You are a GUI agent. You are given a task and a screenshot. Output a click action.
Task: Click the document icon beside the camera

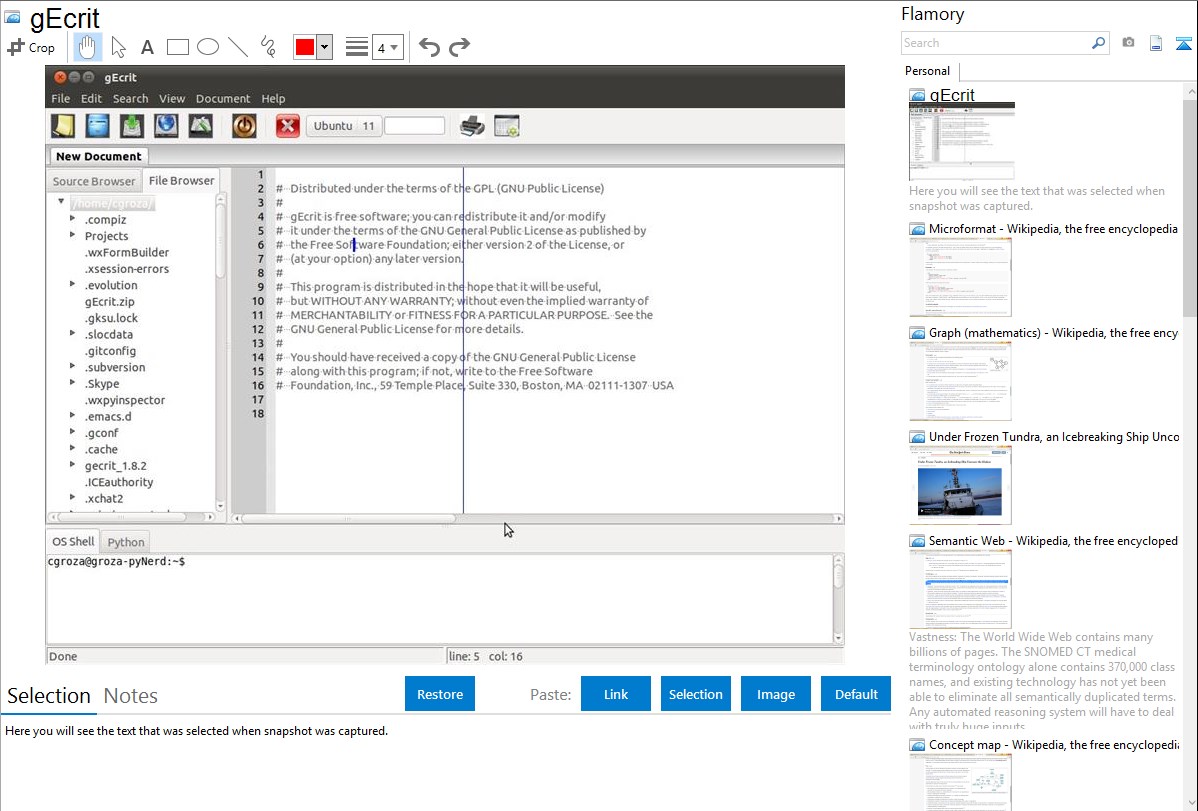point(1156,43)
